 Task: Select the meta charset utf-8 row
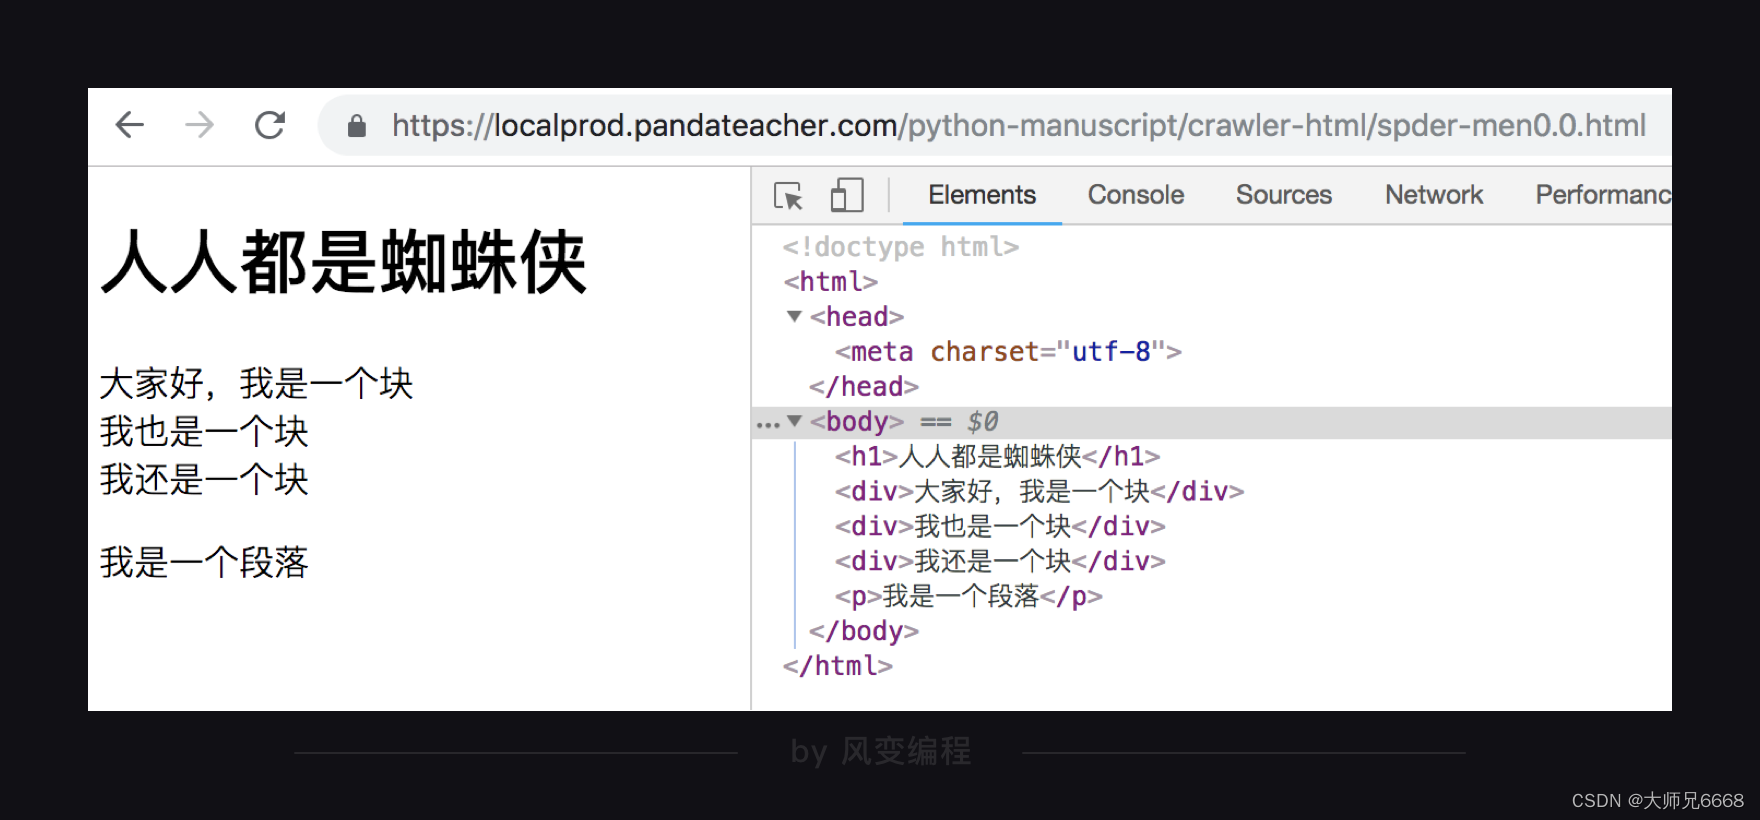tap(1009, 352)
